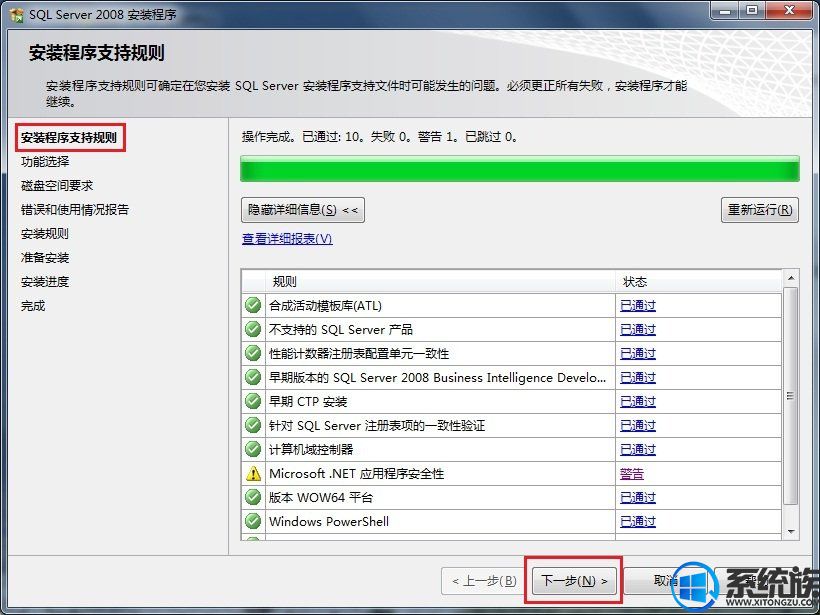820x615 pixels.
Task: Click rule text 不支持的 SQL Server 产品
Action: pyautogui.click(x=341, y=329)
